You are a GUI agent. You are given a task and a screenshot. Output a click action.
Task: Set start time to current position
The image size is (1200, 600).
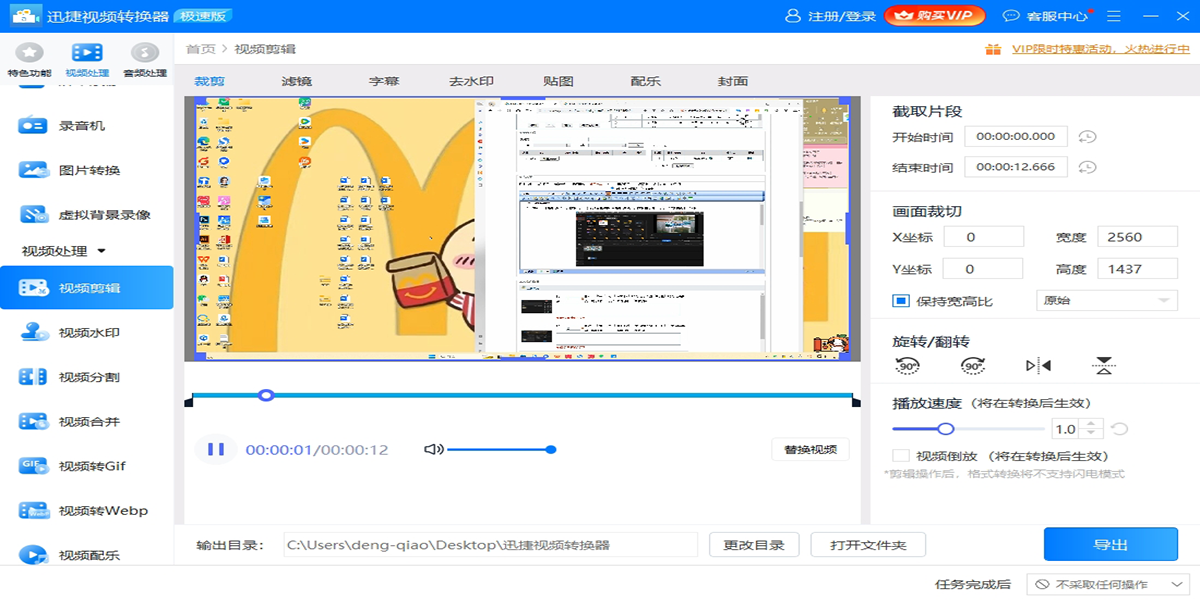(1087, 137)
